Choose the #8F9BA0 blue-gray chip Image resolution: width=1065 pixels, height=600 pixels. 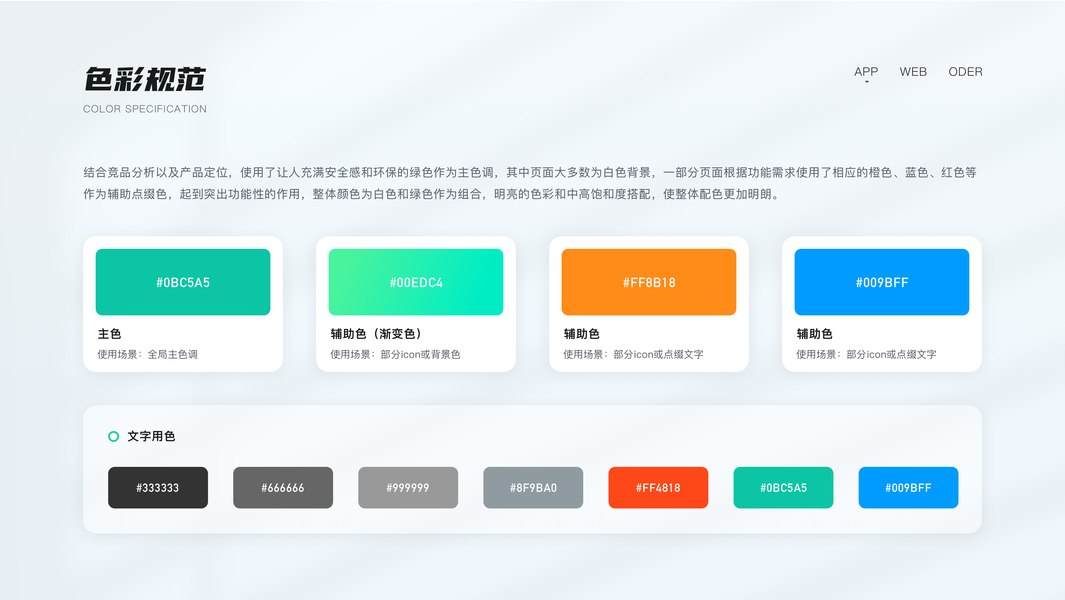tap(533, 487)
